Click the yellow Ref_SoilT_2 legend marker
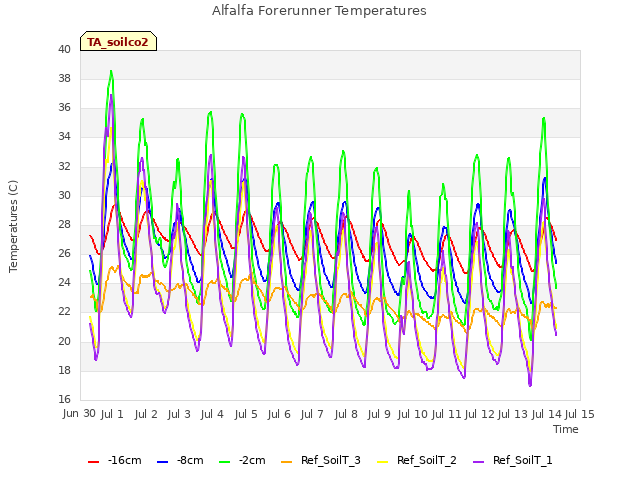Viewport: 640px width, 480px height. coord(382,462)
